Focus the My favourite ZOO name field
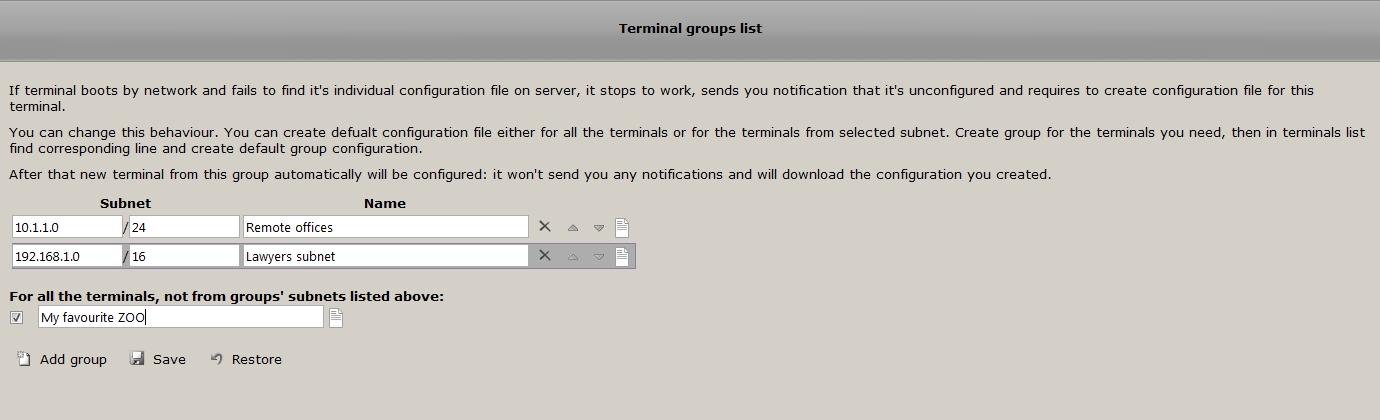Screen dimensions: 1380x420 tap(180, 318)
